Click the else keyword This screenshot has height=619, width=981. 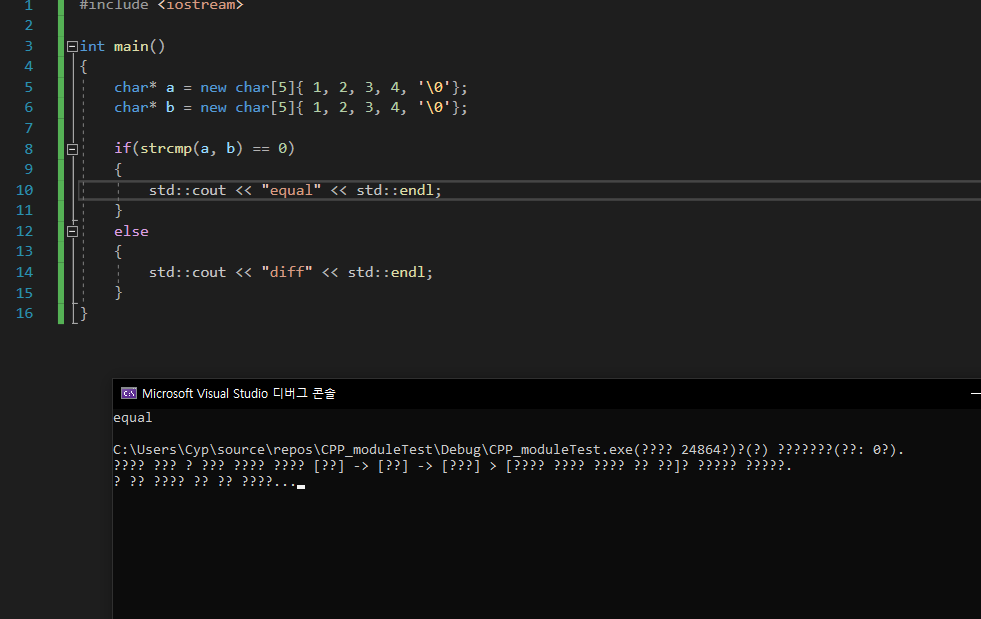pyautogui.click(x=131, y=232)
